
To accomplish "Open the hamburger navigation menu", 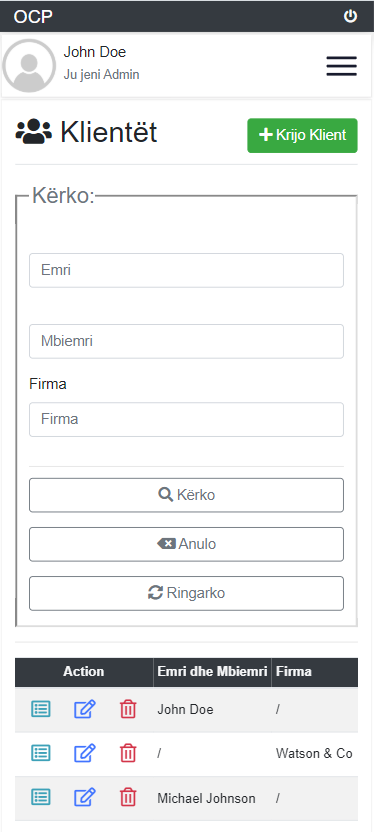I will pos(341,66).
